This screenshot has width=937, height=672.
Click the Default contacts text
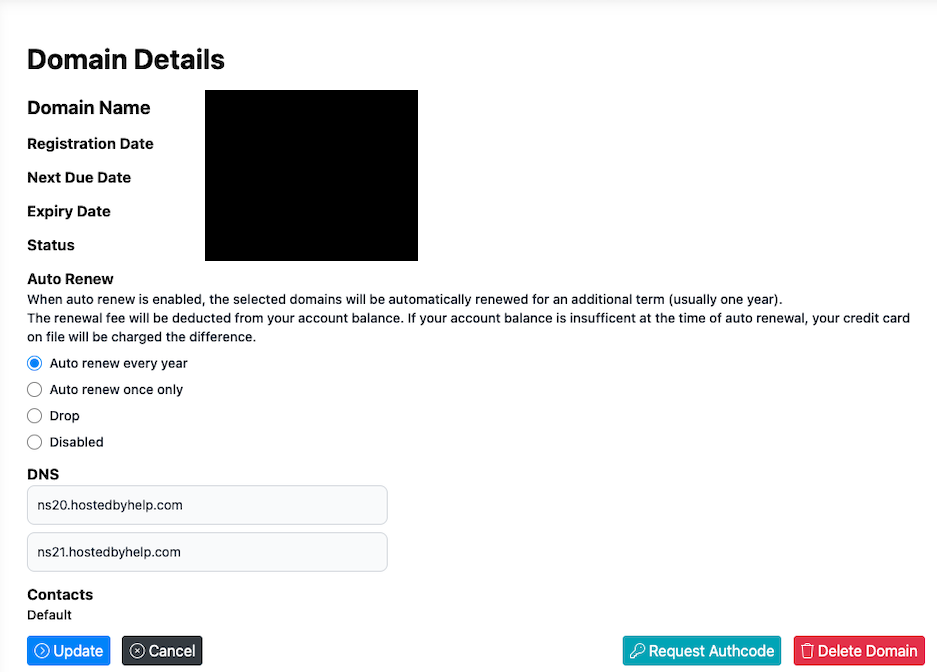(49, 615)
